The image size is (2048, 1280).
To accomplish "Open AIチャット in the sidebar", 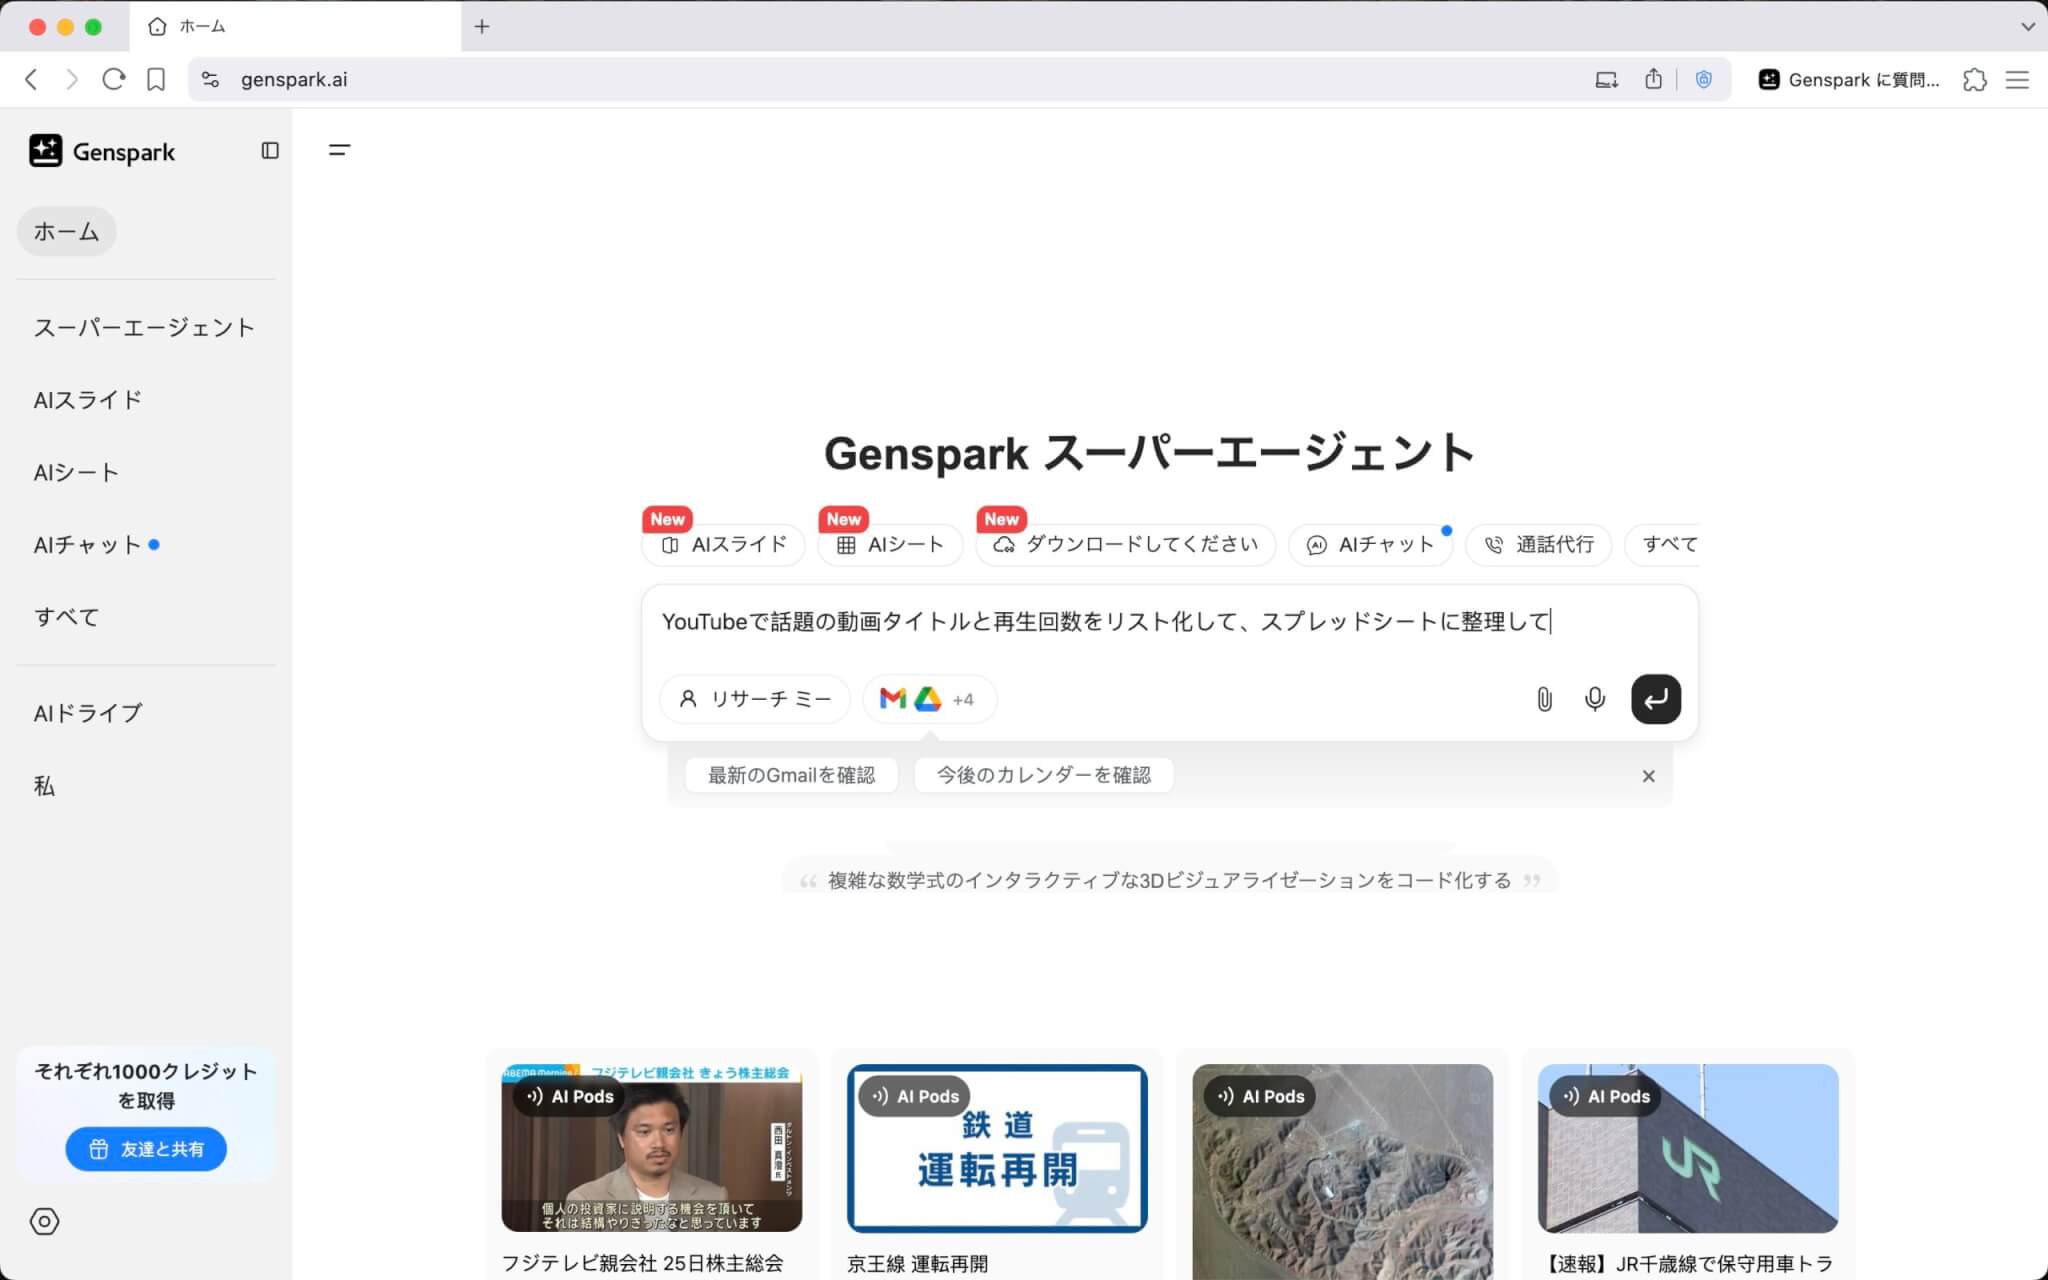I will point(88,545).
